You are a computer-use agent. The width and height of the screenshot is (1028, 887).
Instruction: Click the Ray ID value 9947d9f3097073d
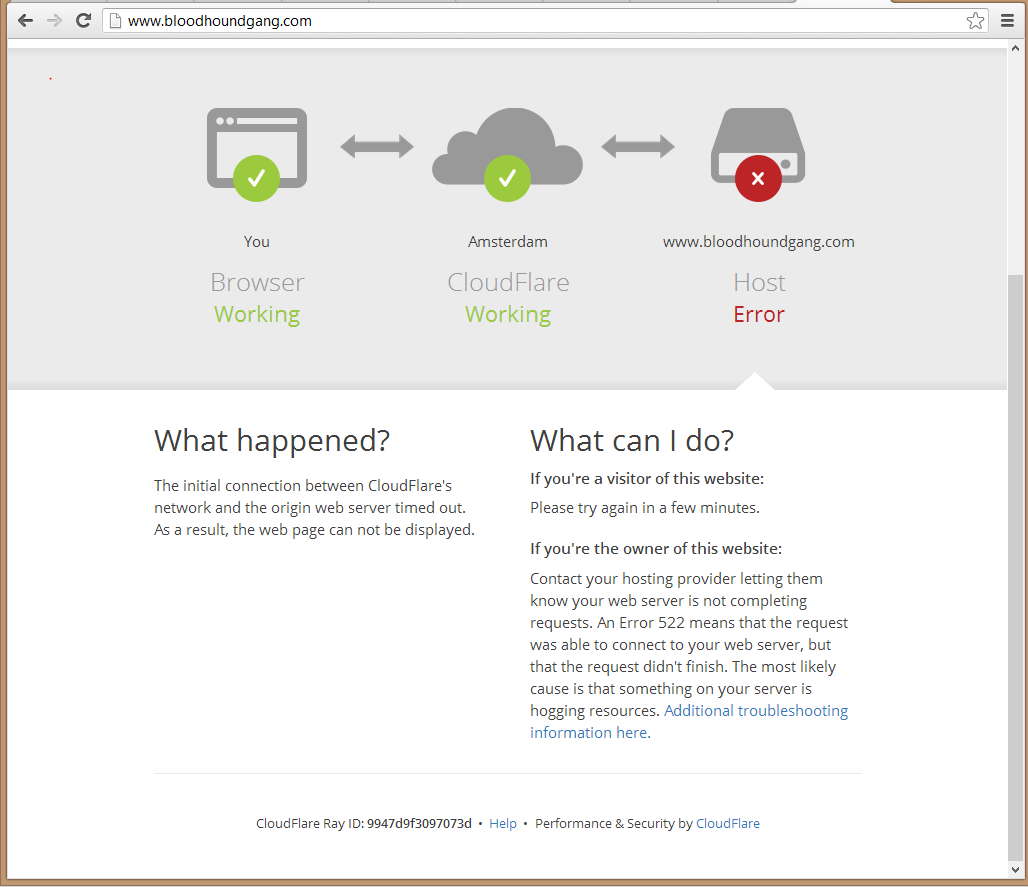click(419, 823)
